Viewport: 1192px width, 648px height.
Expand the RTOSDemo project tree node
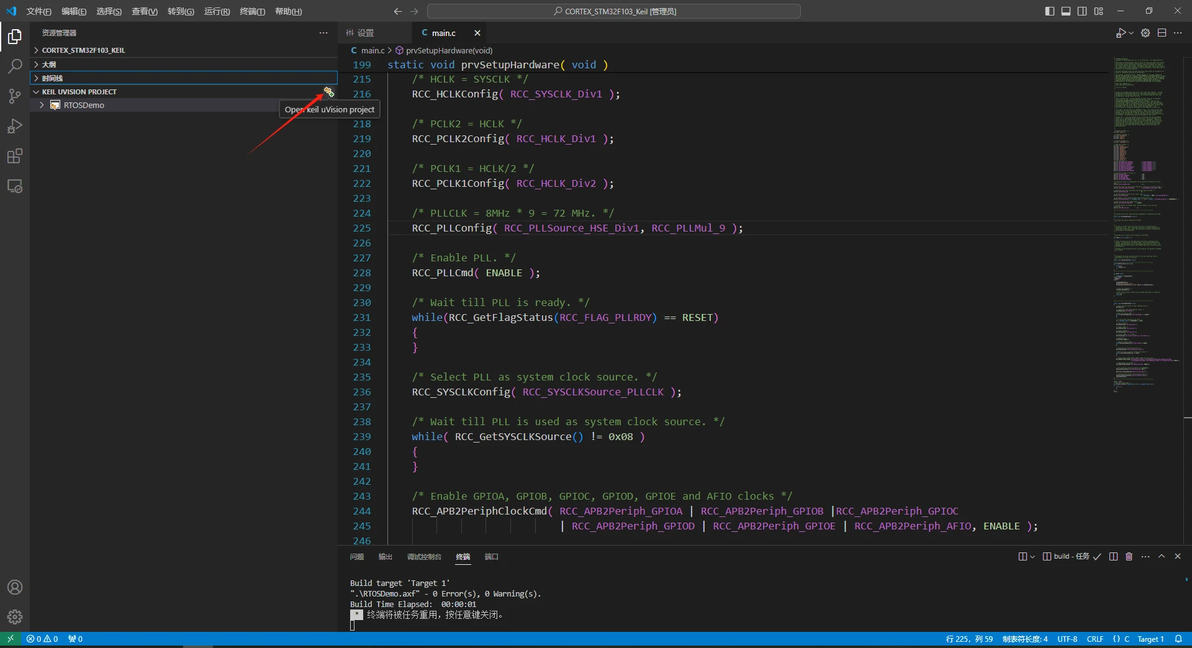(x=42, y=105)
